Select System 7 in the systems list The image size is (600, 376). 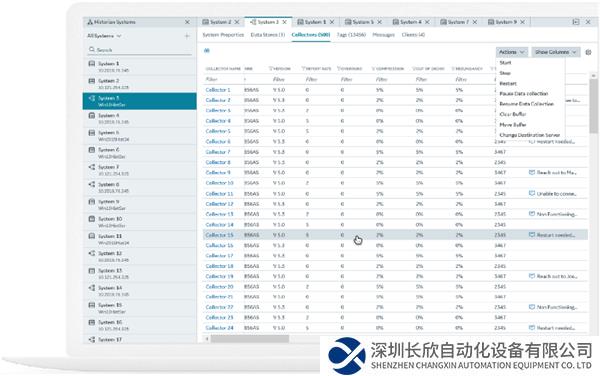[140, 170]
